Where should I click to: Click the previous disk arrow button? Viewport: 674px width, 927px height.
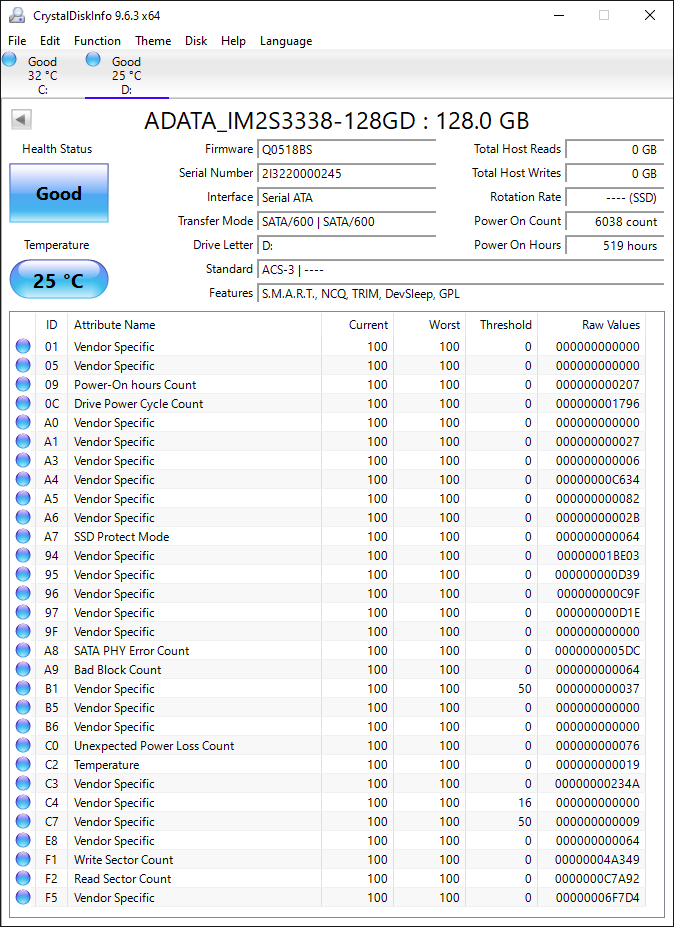[21, 120]
